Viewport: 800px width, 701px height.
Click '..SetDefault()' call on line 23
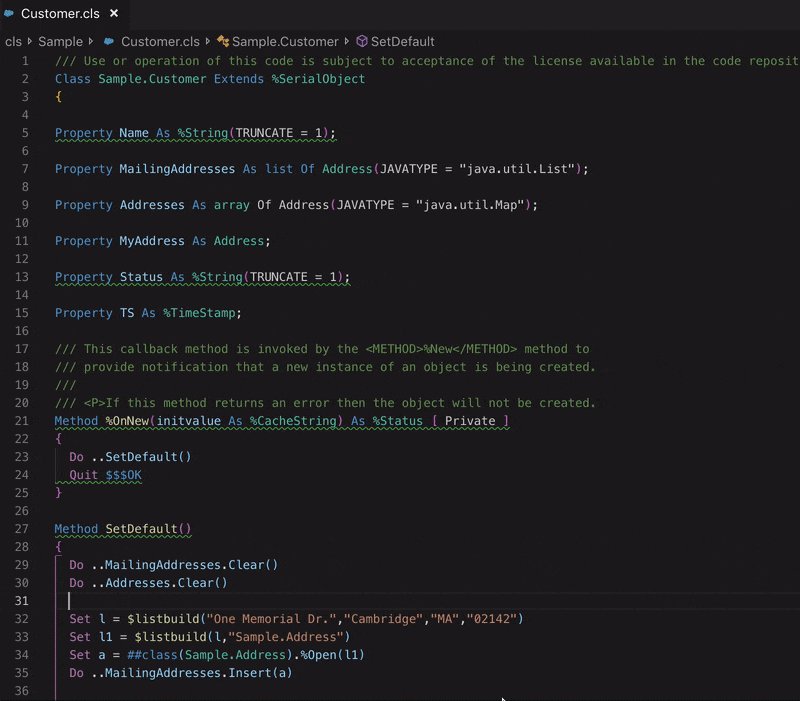(141, 457)
